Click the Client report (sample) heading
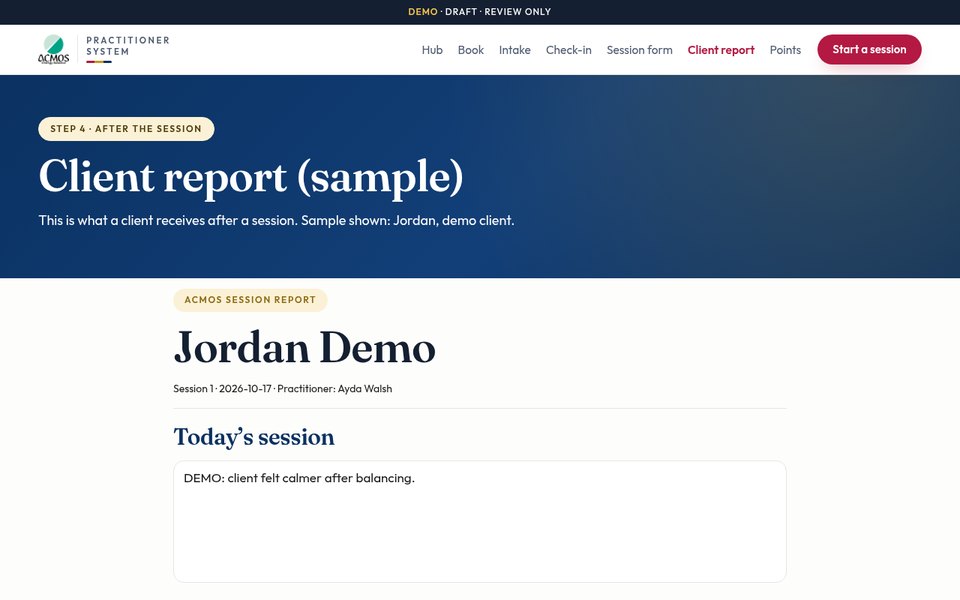Viewport: 960px width, 600px height. tap(251, 177)
